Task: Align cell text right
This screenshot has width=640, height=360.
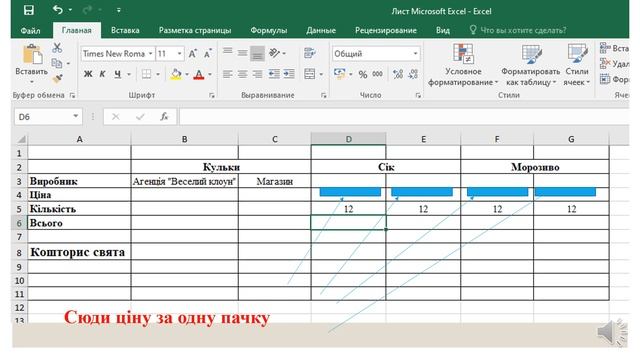Action: (x=258, y=74)
